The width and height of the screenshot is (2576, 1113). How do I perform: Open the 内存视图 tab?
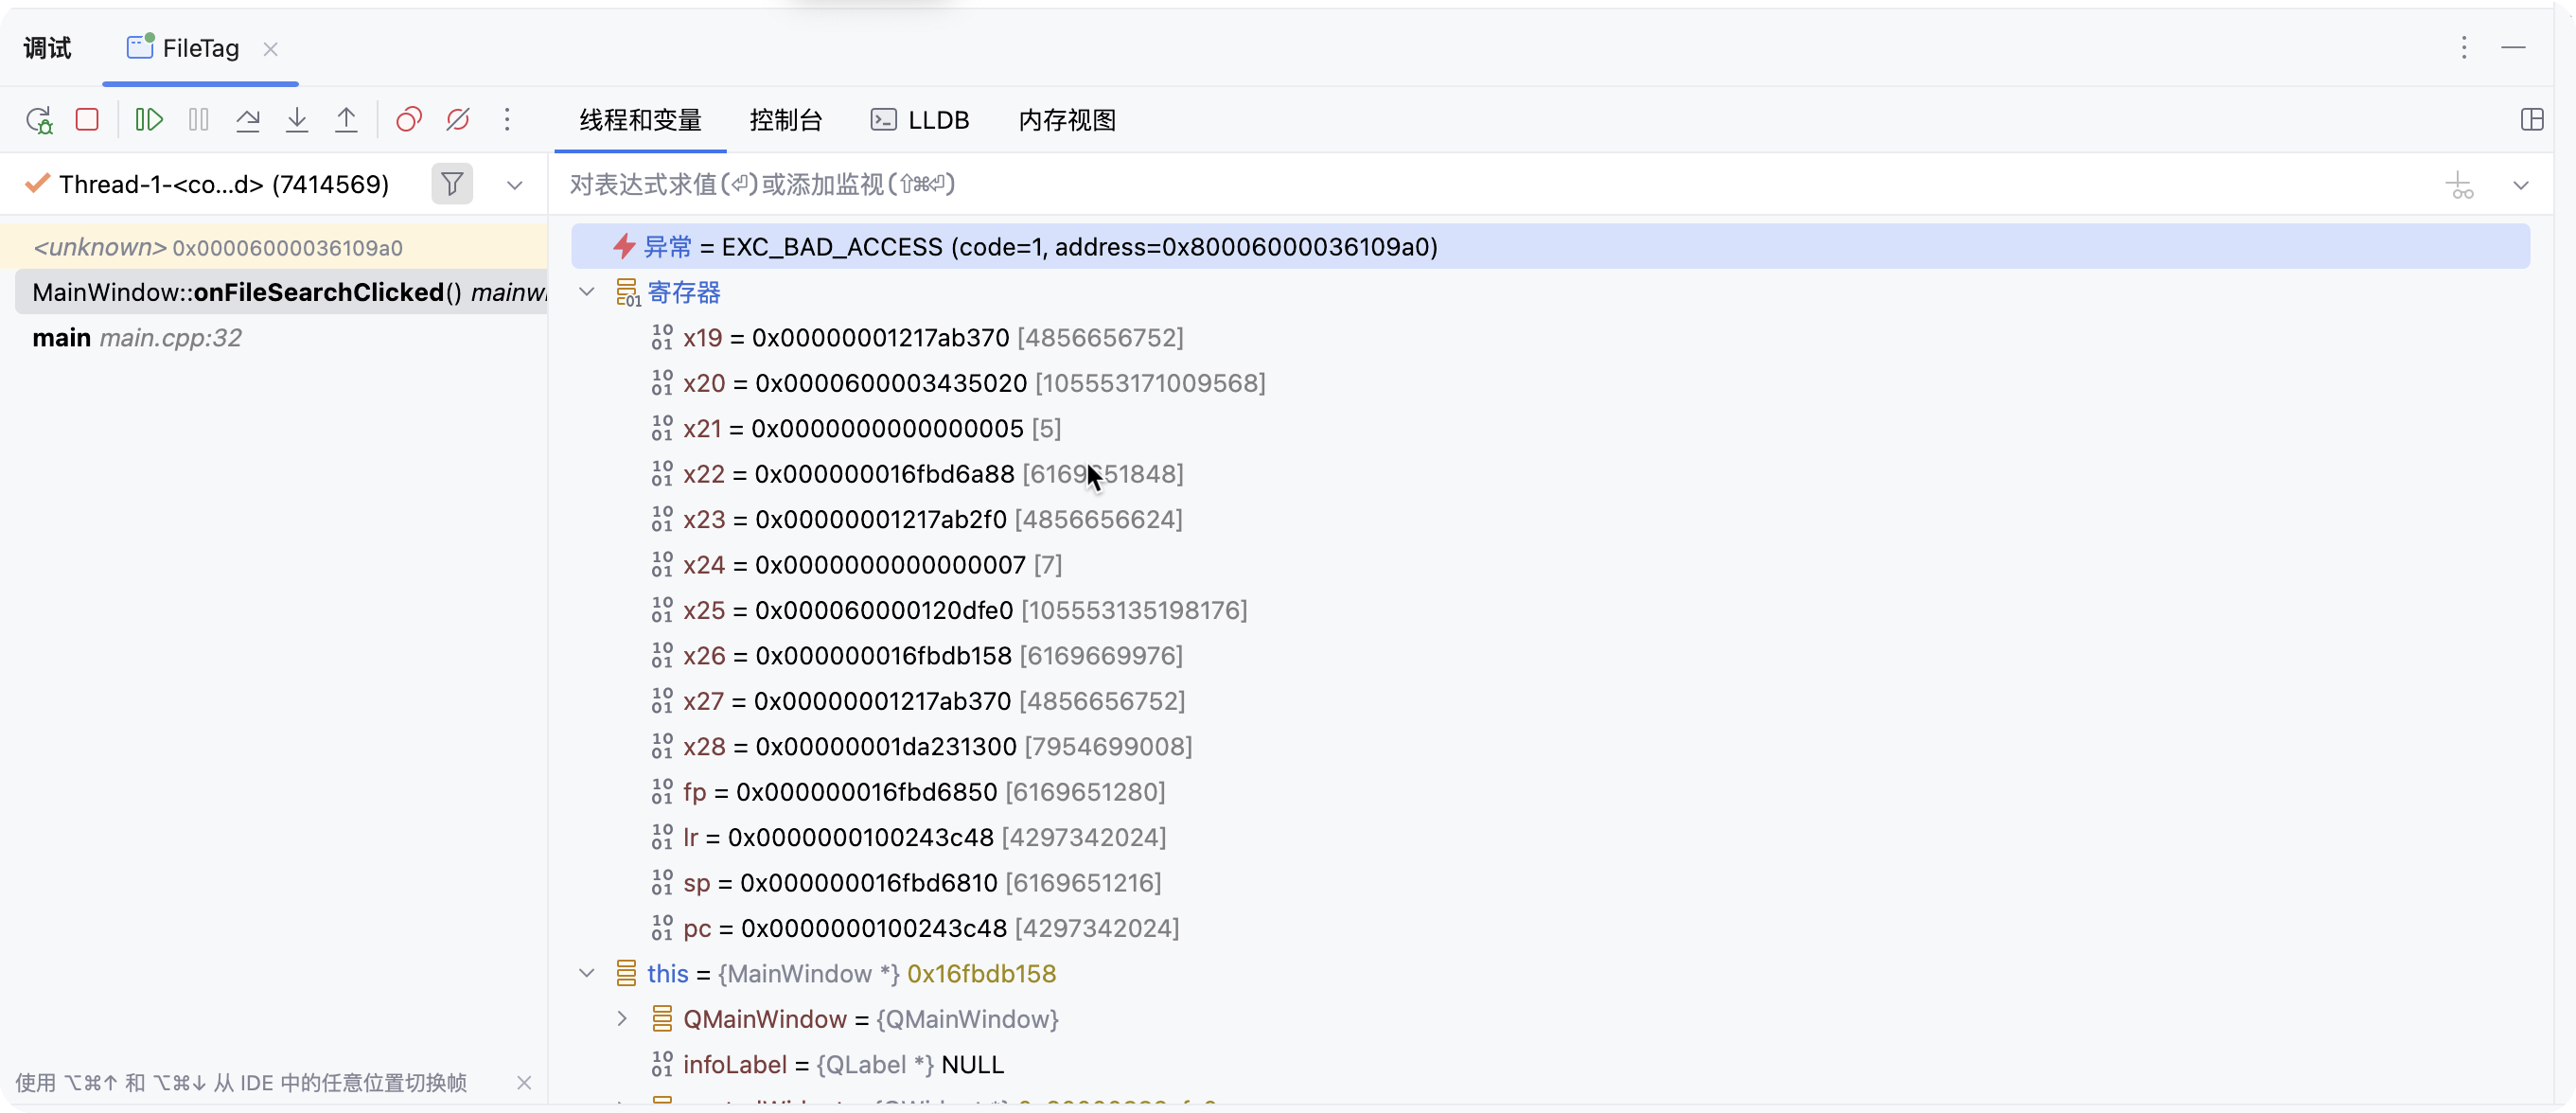pos(1066,120)
